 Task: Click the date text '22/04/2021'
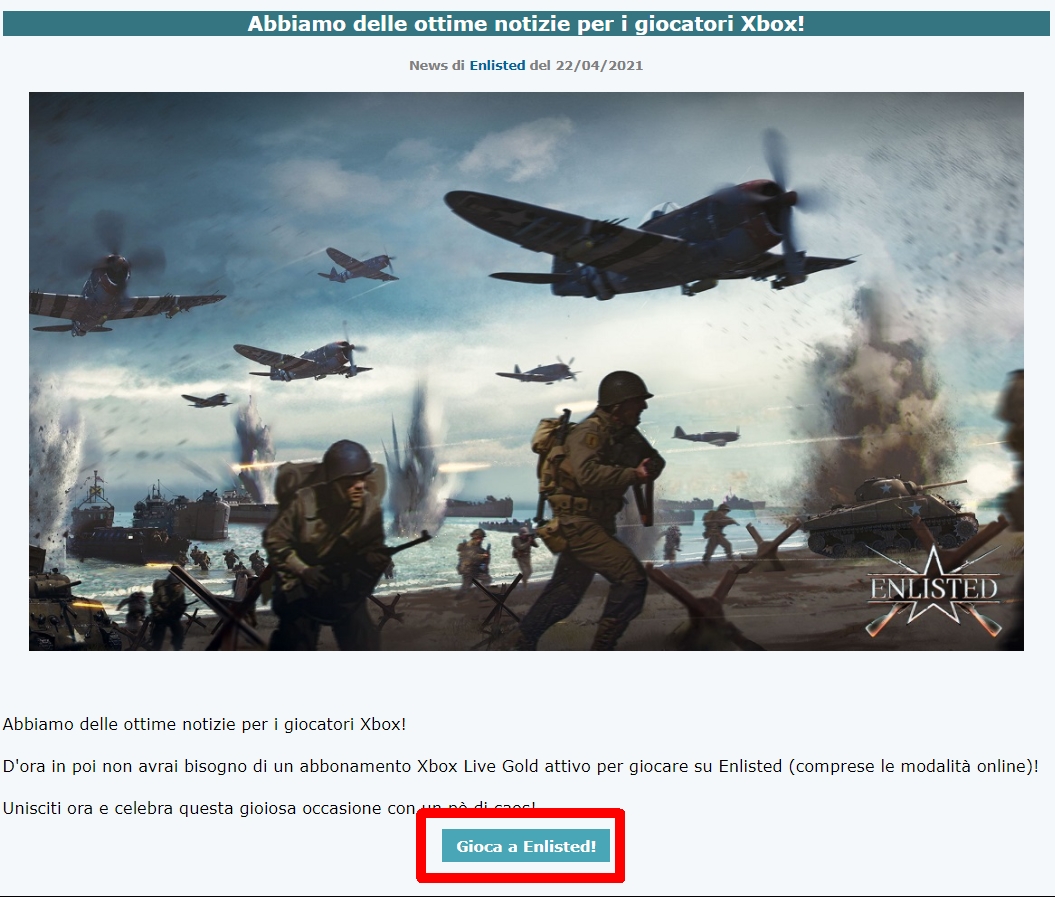tap(599, 65)
